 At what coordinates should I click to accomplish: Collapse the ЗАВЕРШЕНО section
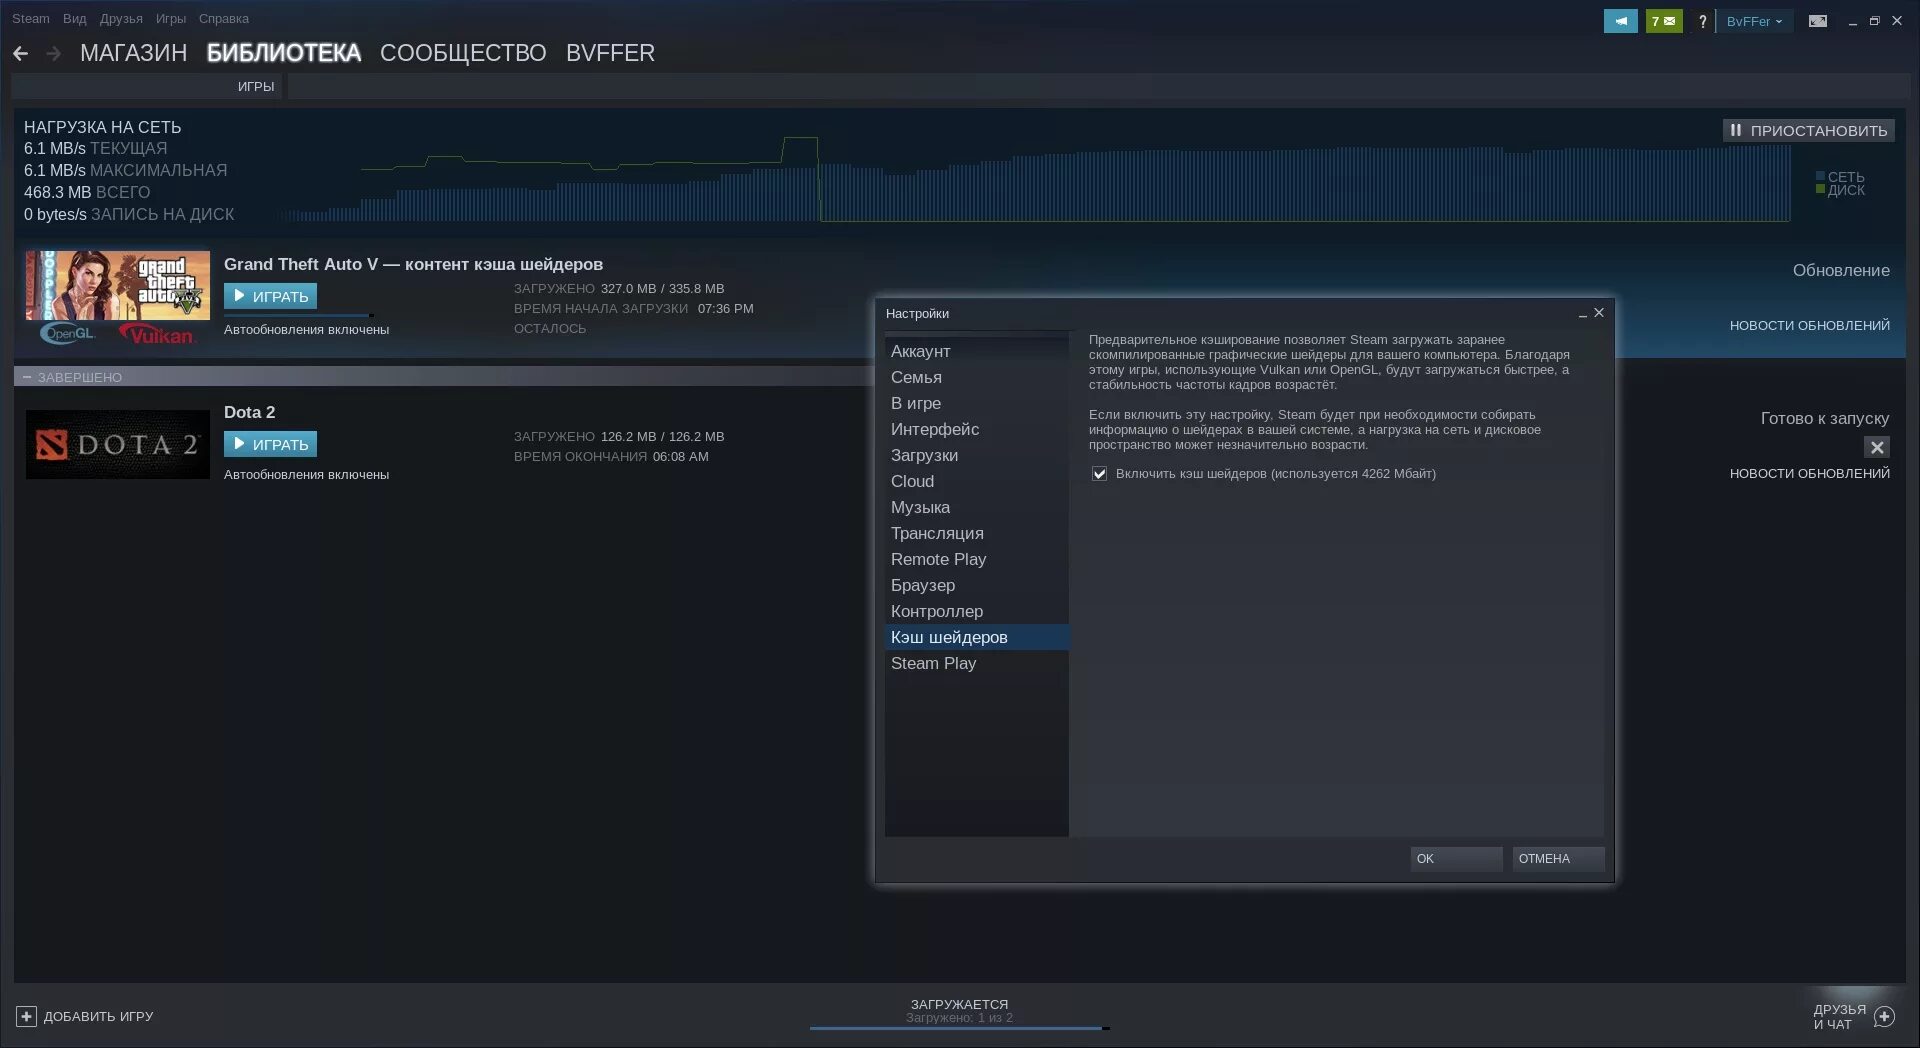click(x=27, y=377)
